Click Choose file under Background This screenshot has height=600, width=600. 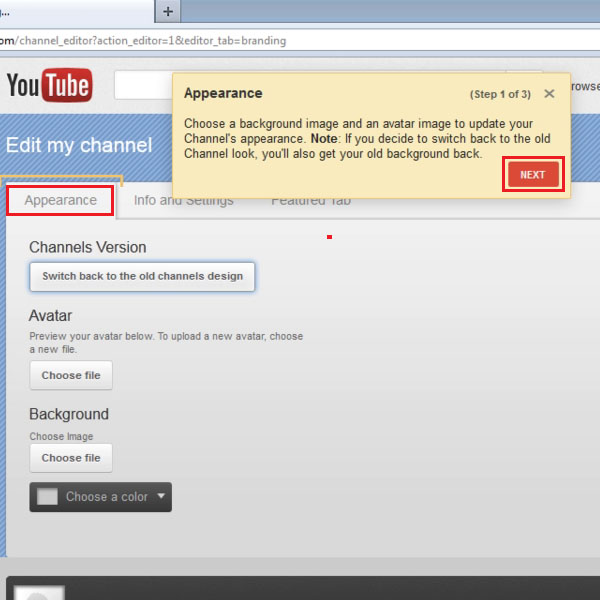(x=71, y=458)
